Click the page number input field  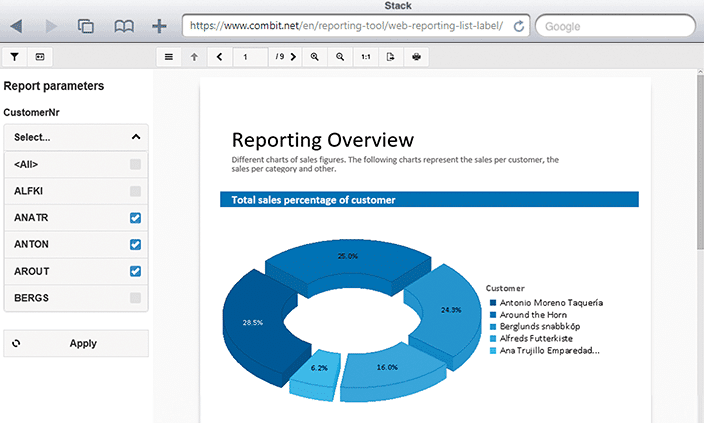251,57
